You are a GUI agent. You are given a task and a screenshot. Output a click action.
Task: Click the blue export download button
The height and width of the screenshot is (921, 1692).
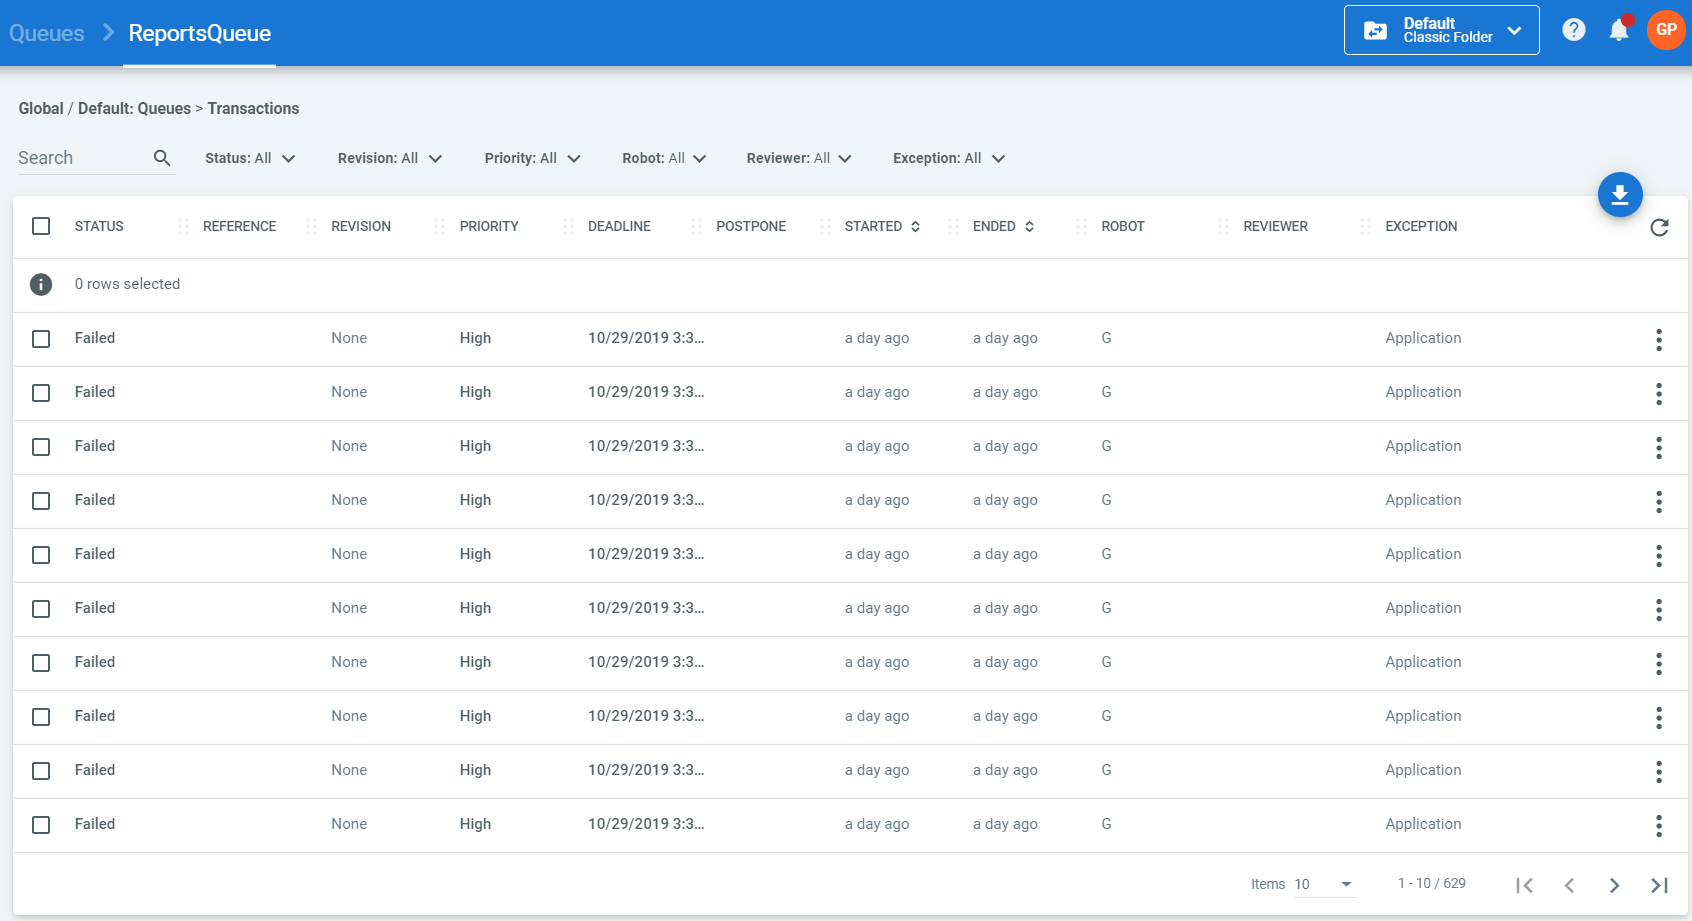pos(1620,195)
